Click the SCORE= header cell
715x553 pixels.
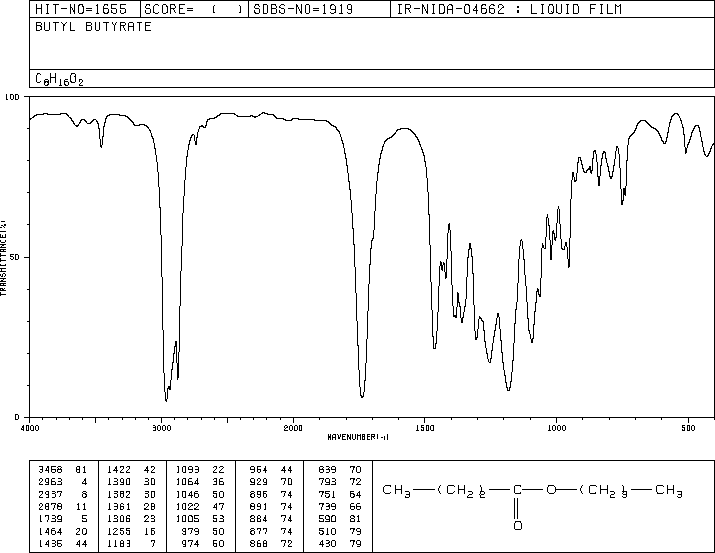(x=194, y=9)
